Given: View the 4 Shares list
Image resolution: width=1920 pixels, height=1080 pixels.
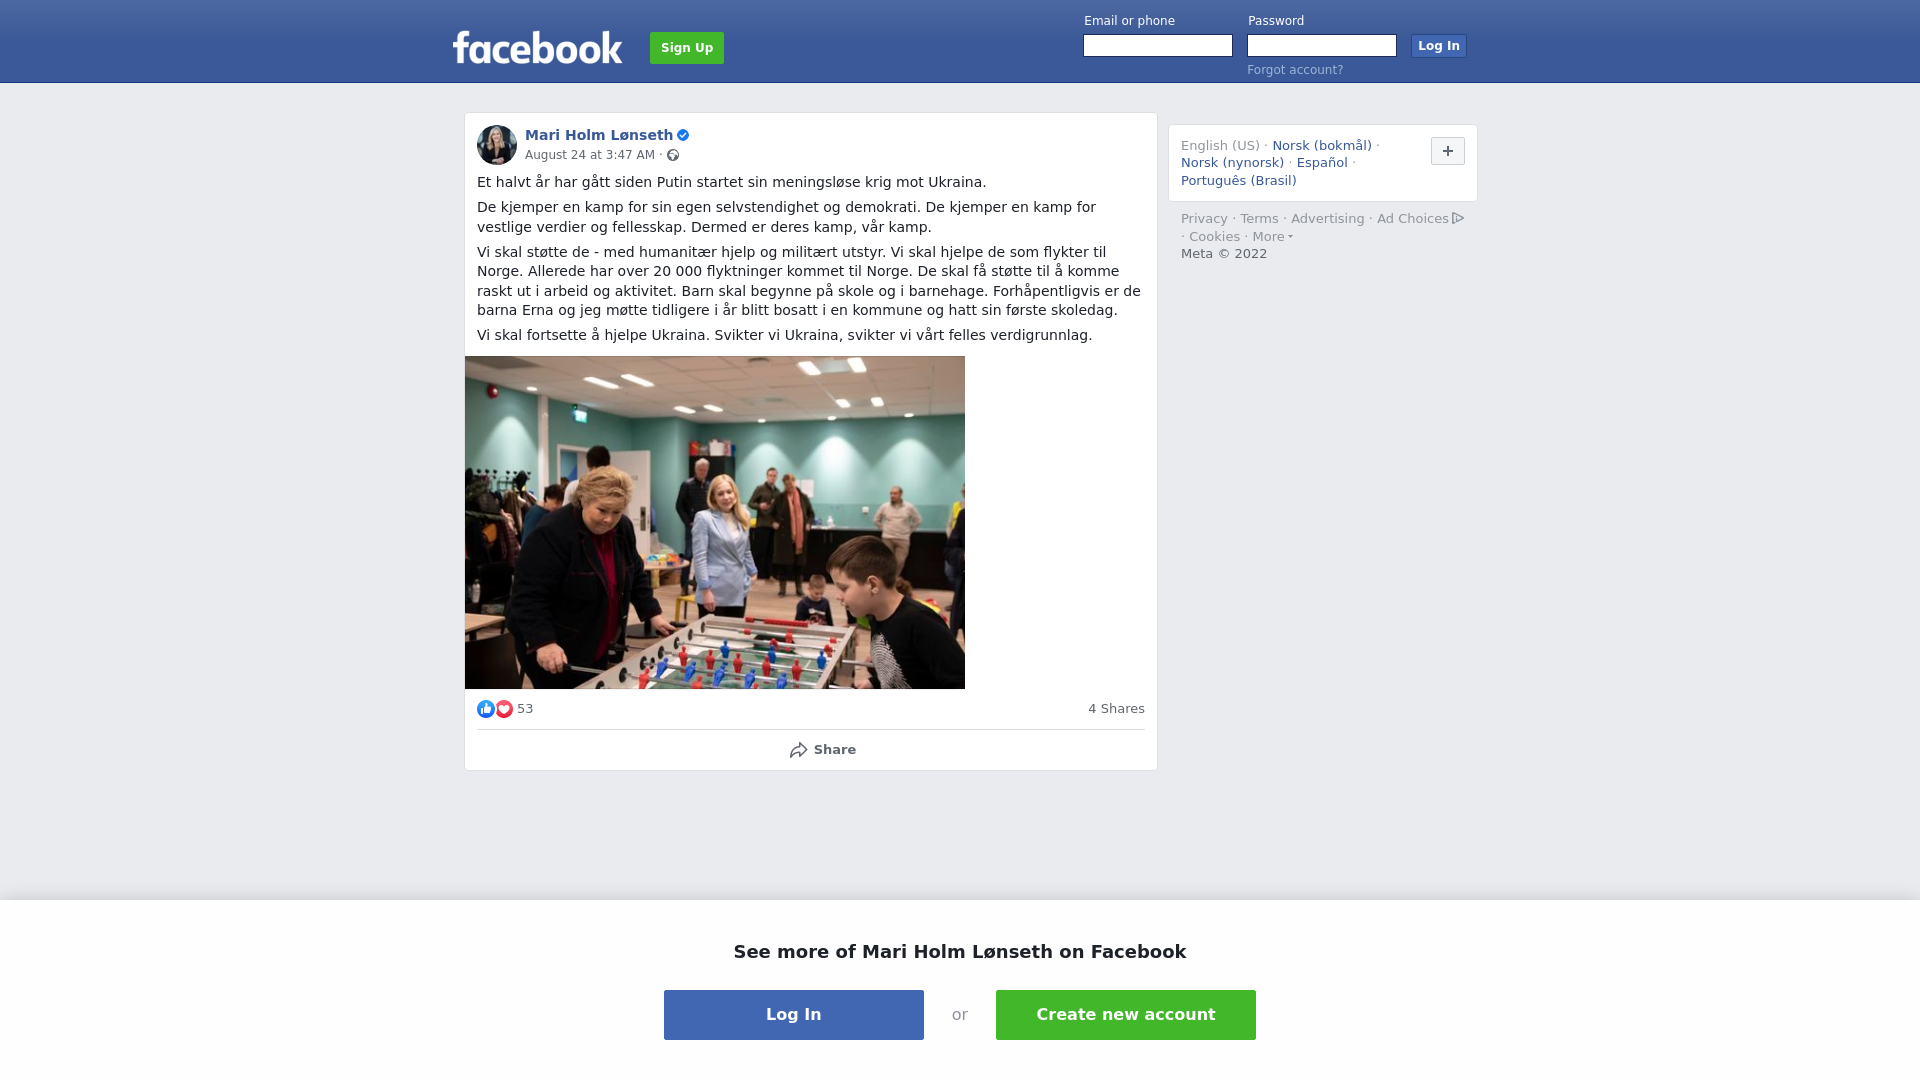Looking at the screenshot, I should pyautogui.click(x=1116, y=709).
